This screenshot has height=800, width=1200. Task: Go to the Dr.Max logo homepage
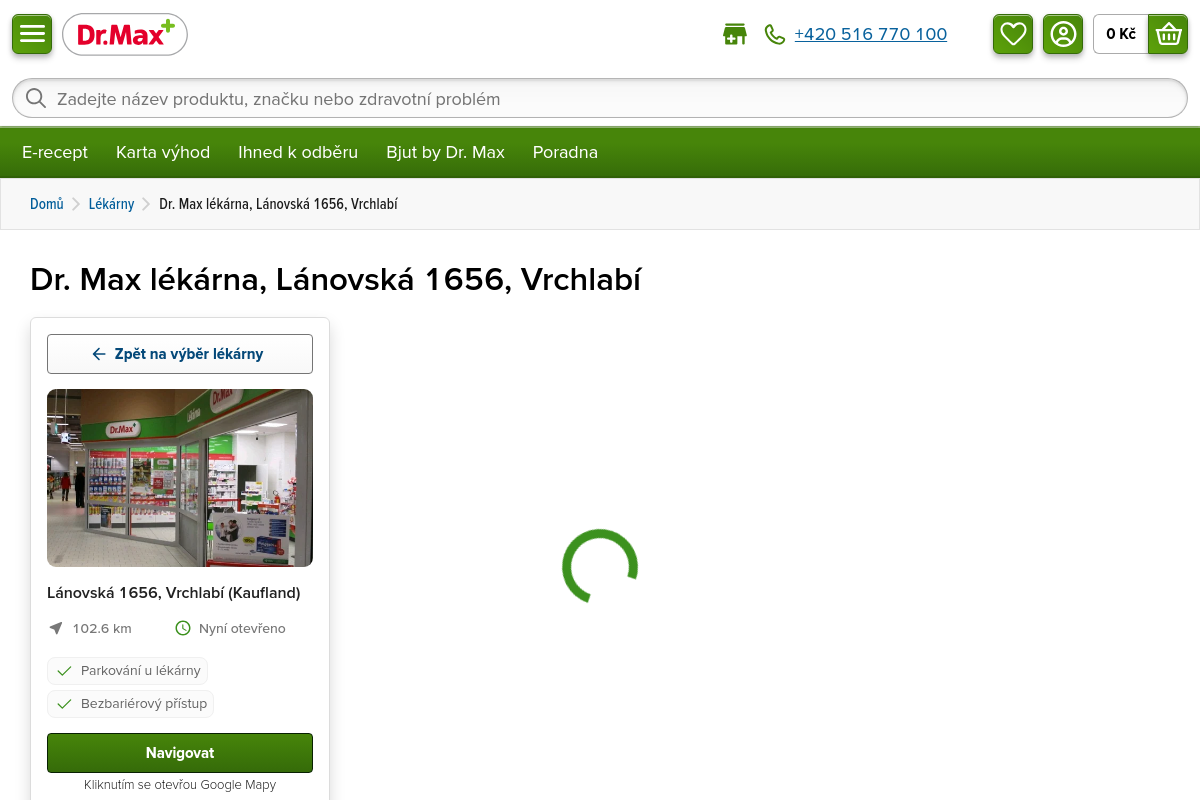(125, 35)
